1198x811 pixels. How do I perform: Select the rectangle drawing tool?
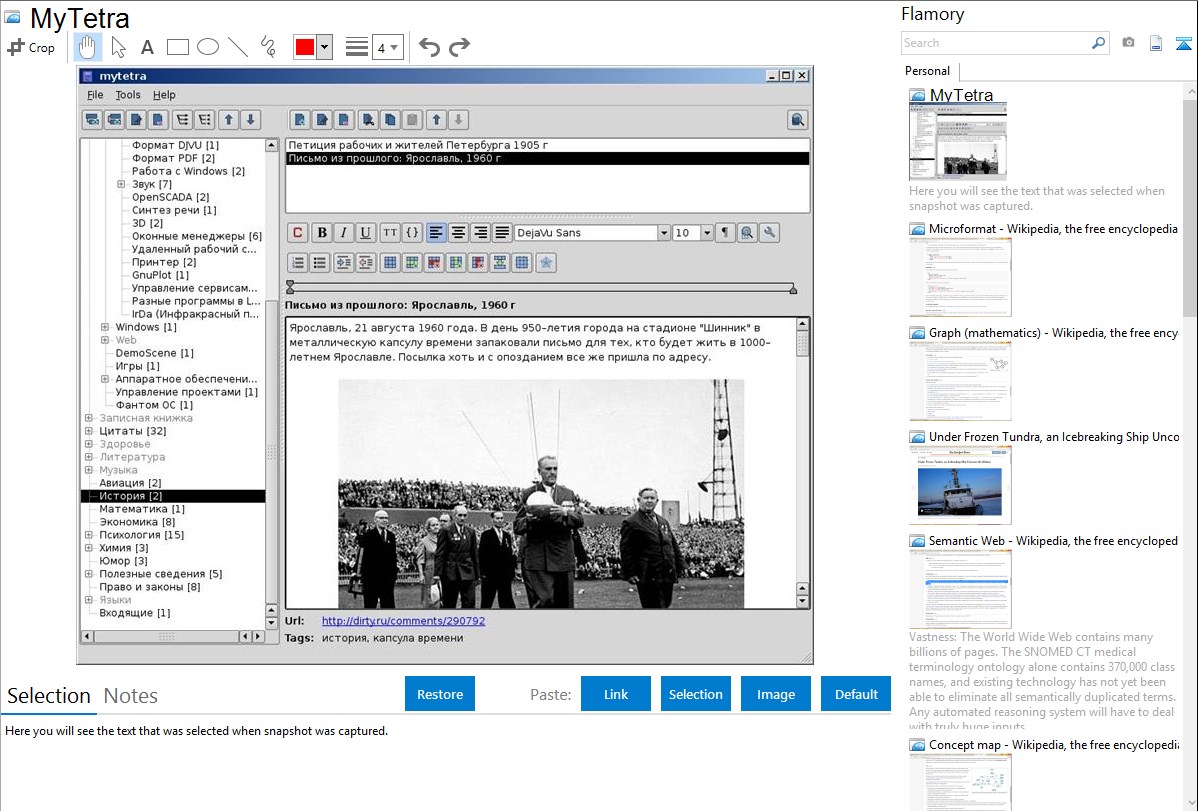tap(177, 47)
